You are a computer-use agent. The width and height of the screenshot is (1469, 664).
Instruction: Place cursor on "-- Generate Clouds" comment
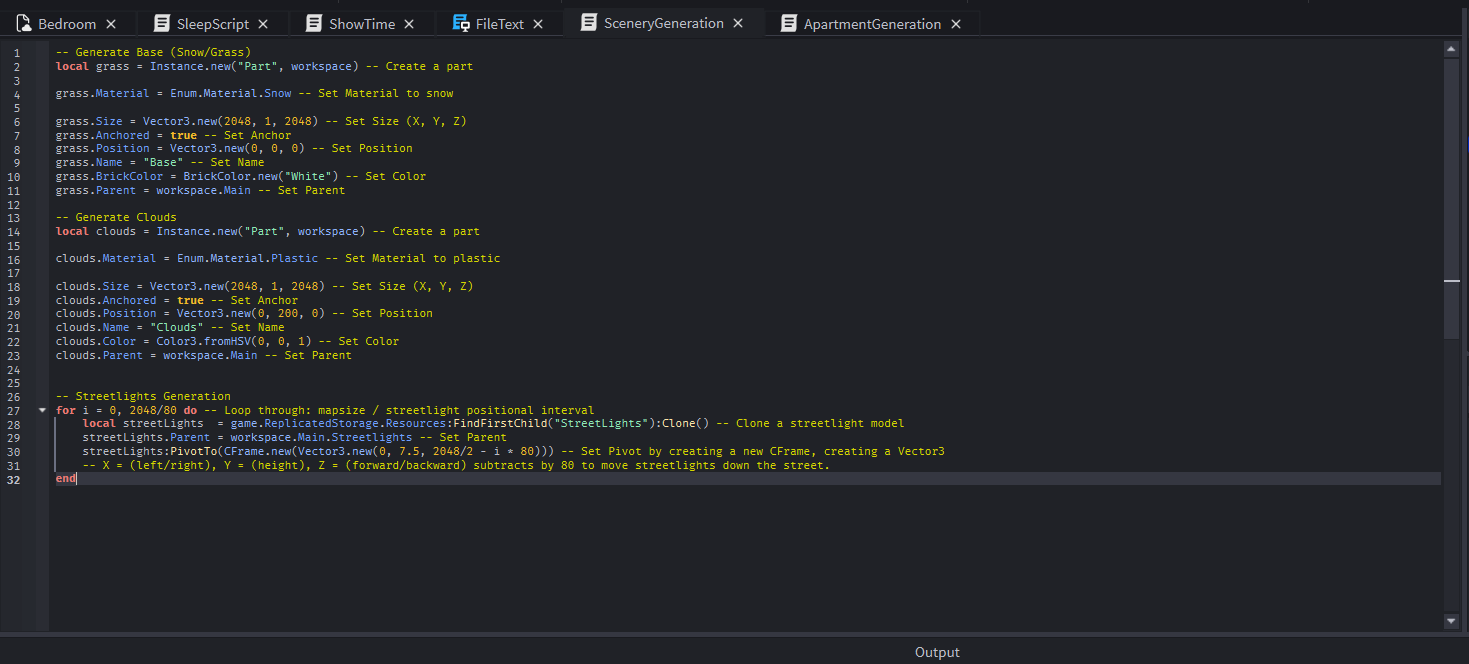pyautogui.click(x=116, y=217)
